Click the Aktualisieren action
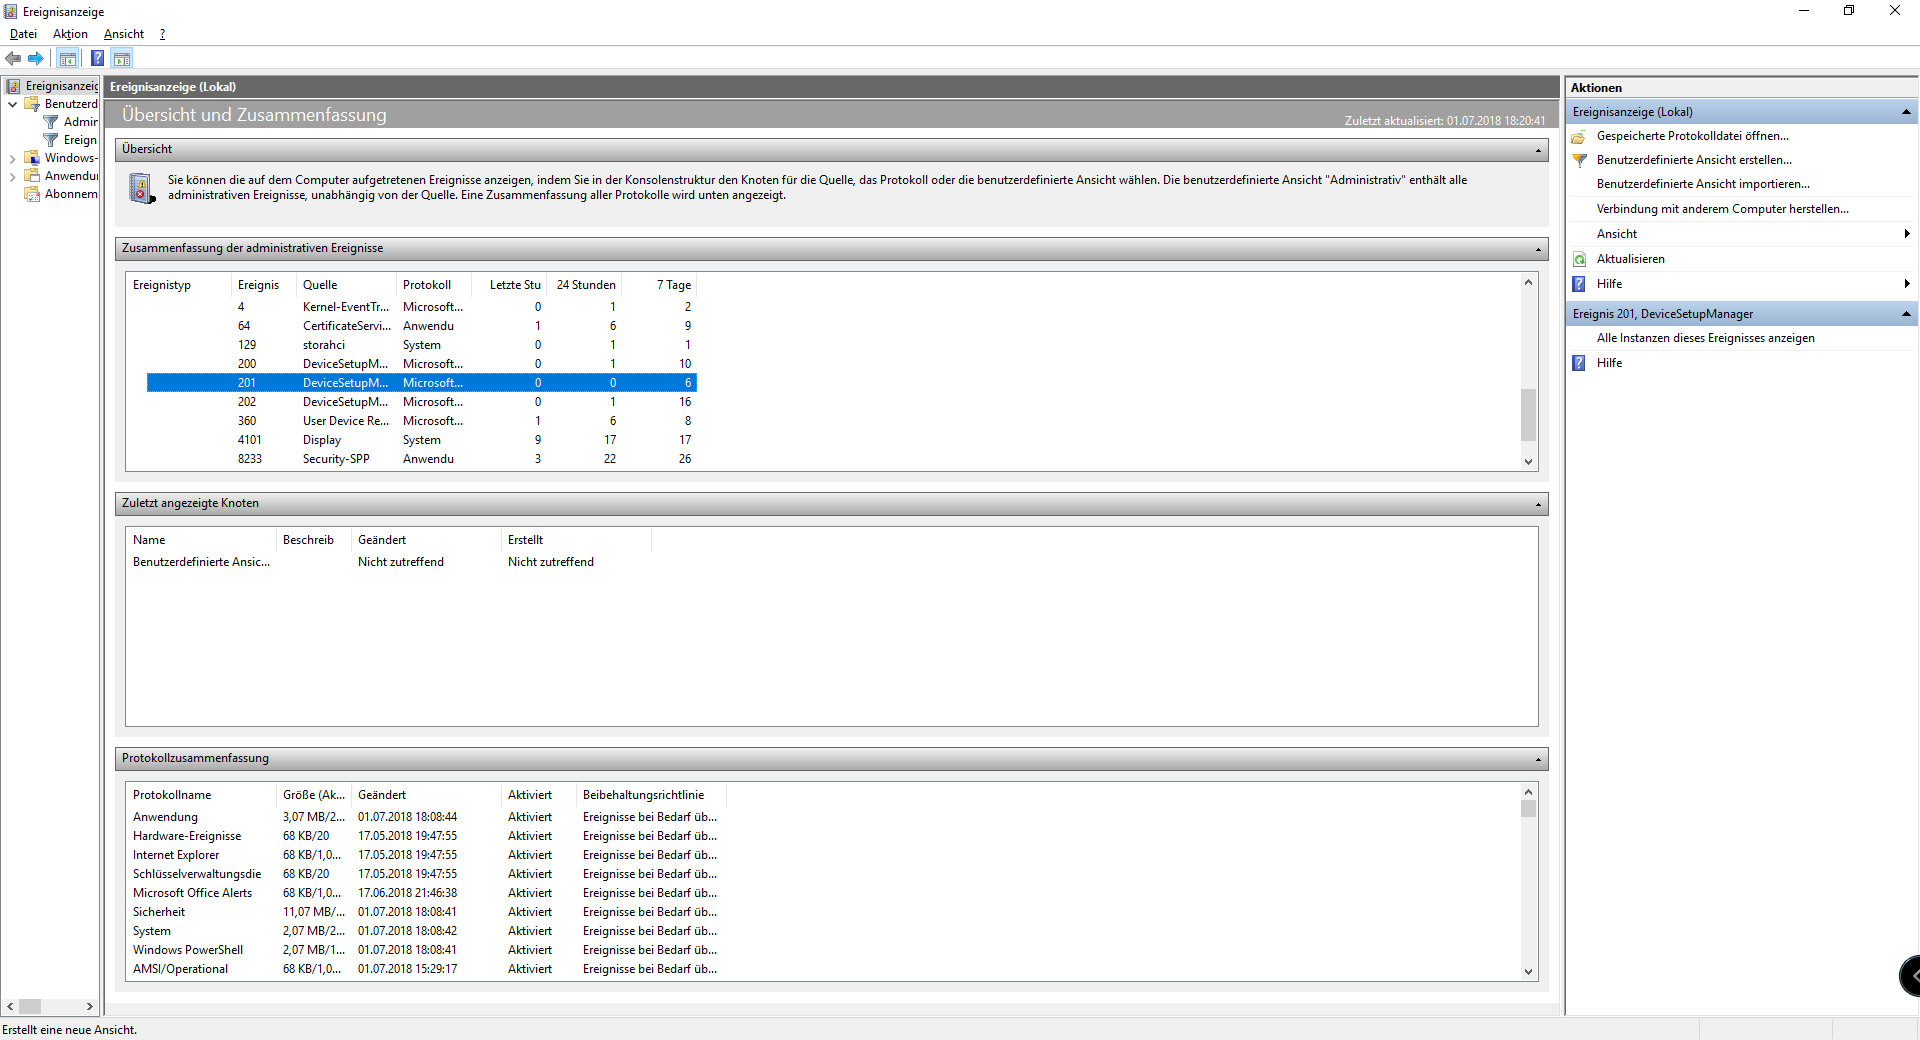Viewport: 1920px width, 1040px height. pos(1630,259)
